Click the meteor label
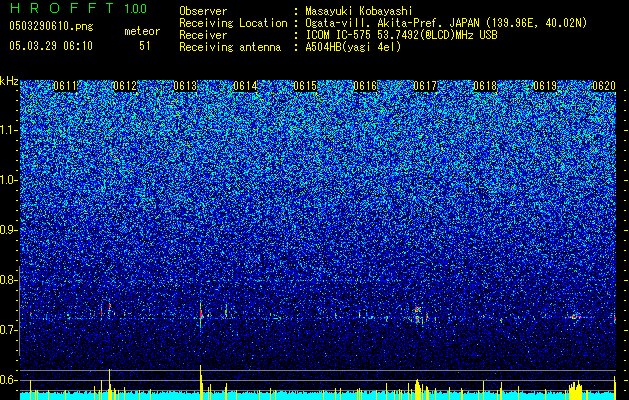The height and width of the screenshot is (400, 629). [142, 31]
